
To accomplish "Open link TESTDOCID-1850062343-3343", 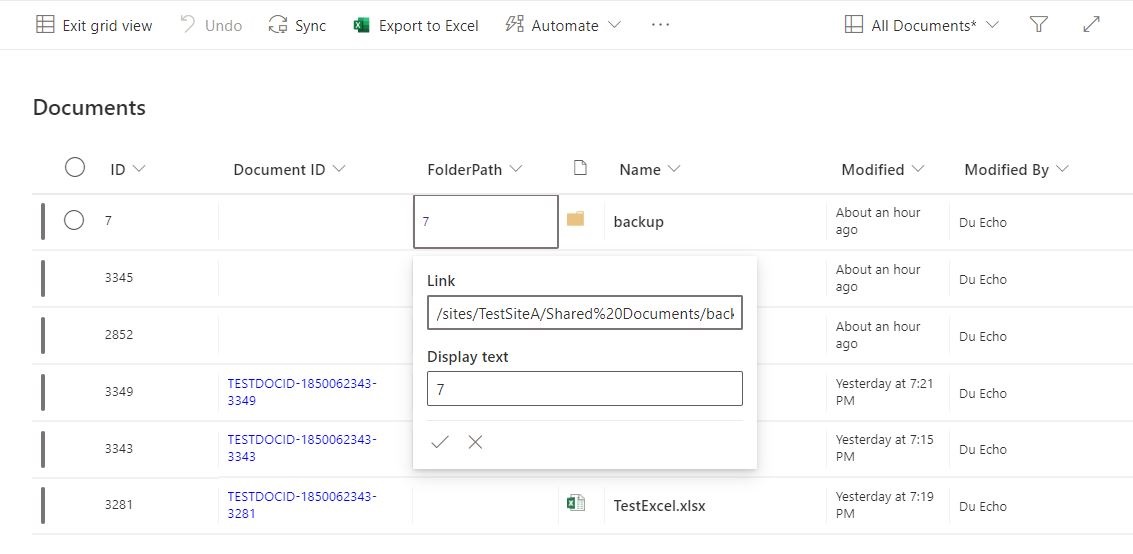I will pyautogui.click(x=302, y=448).
